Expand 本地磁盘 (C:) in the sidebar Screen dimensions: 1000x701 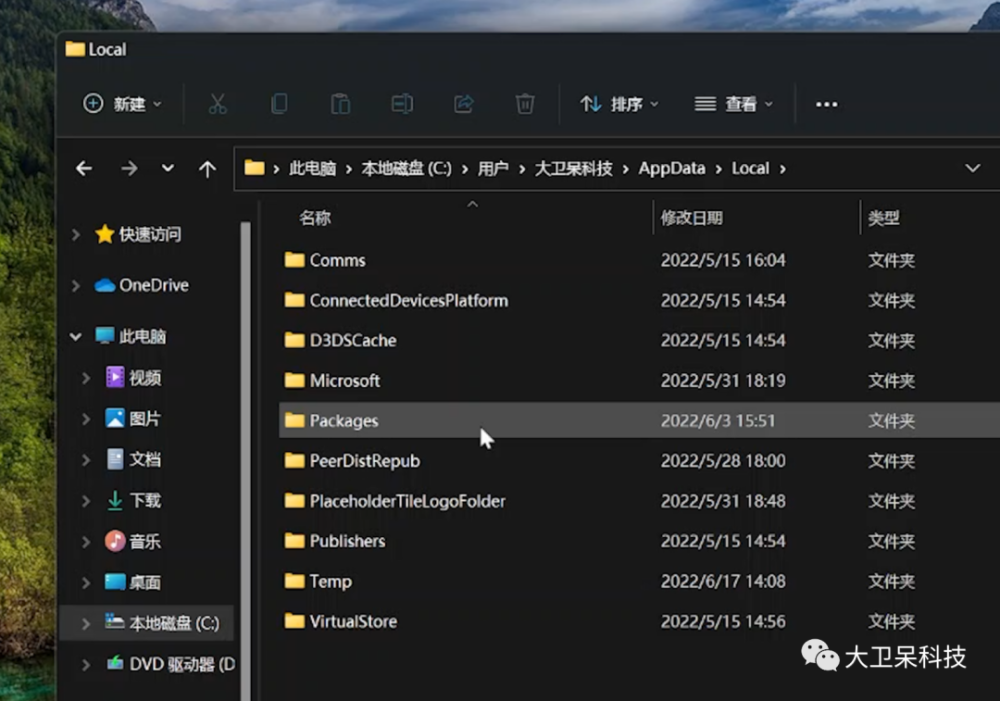pos(86,623)
